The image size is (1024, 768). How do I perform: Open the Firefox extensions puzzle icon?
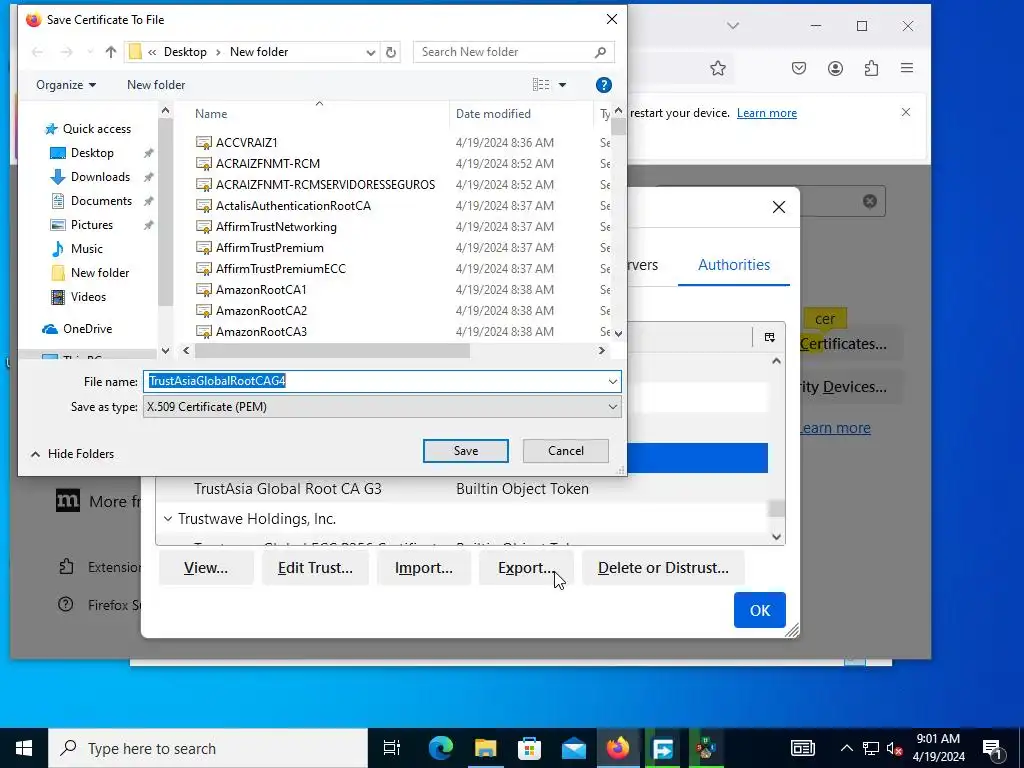(871, 69)
